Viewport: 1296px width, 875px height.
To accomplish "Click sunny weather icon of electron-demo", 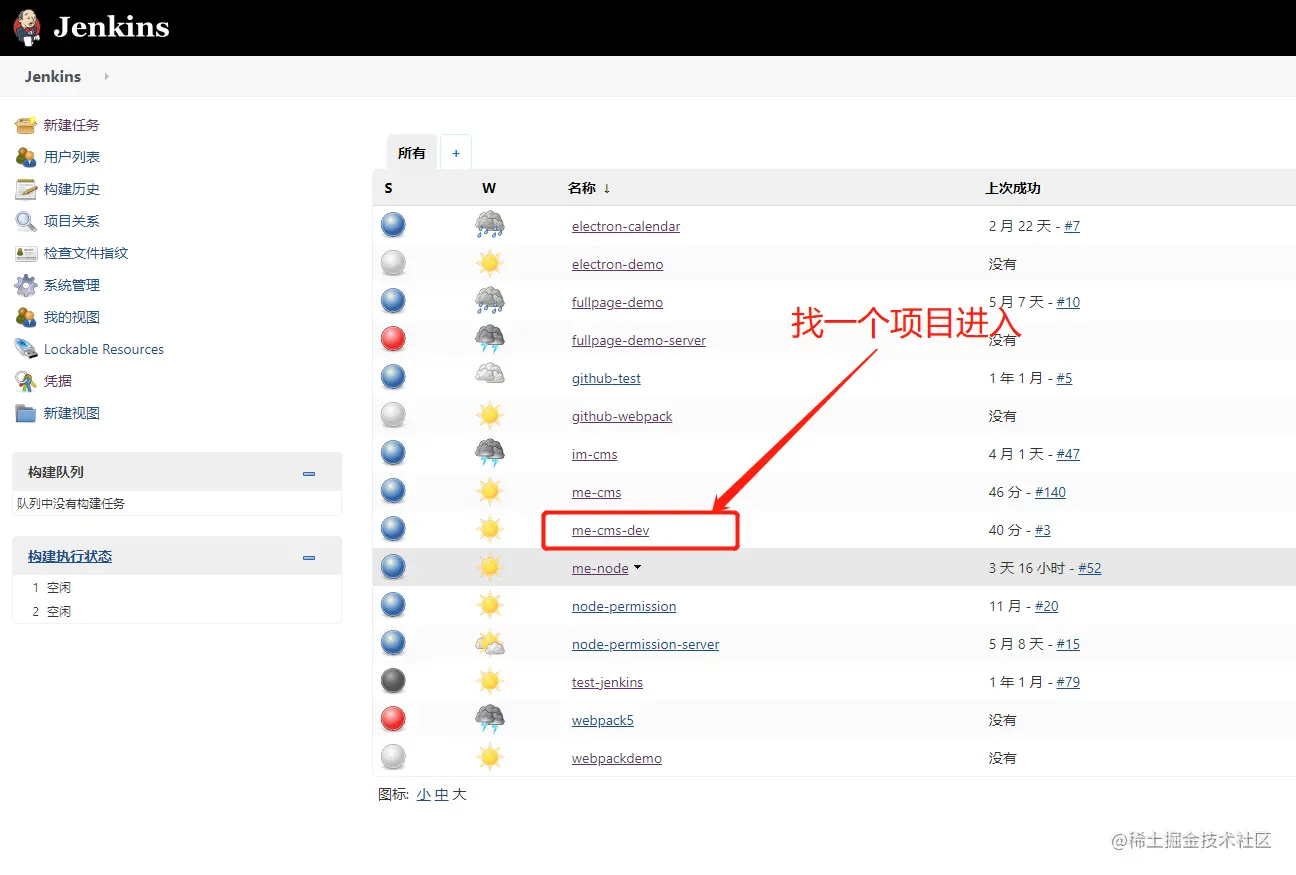I will [489, 263].
